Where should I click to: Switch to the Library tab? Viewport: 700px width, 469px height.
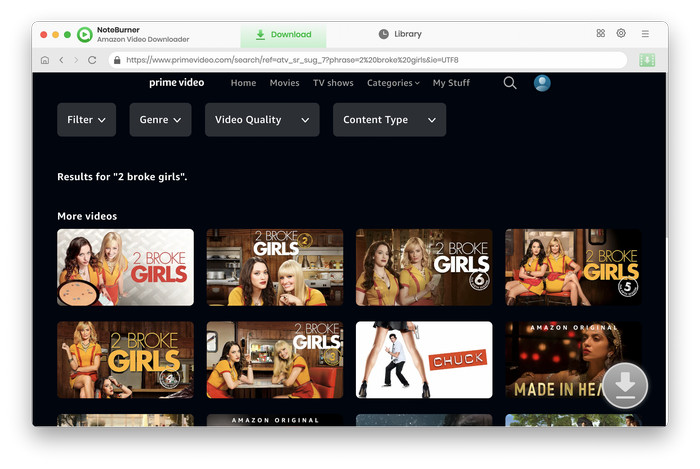(400, 34)
